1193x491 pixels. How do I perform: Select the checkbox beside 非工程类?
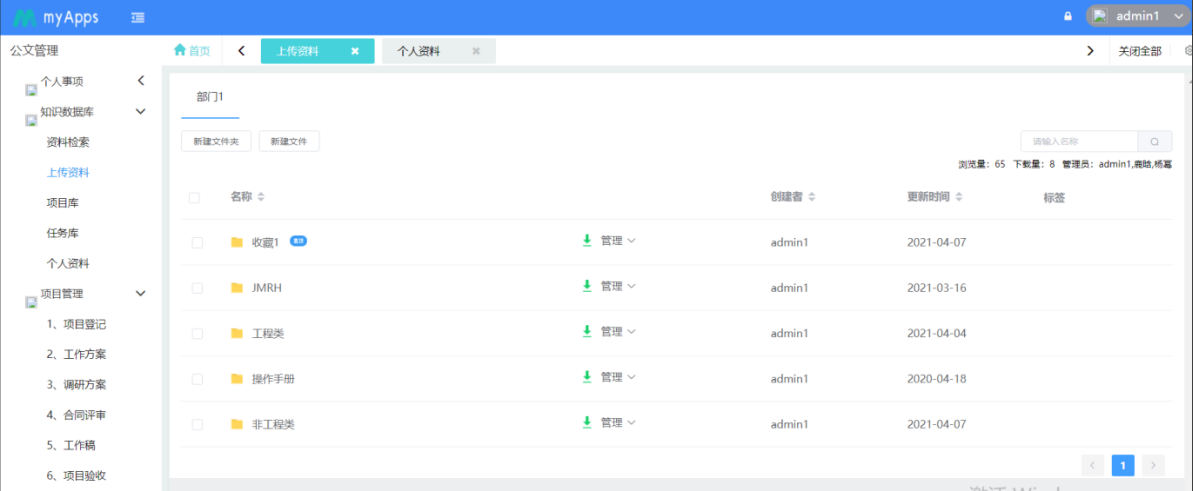tap(197, 424)
